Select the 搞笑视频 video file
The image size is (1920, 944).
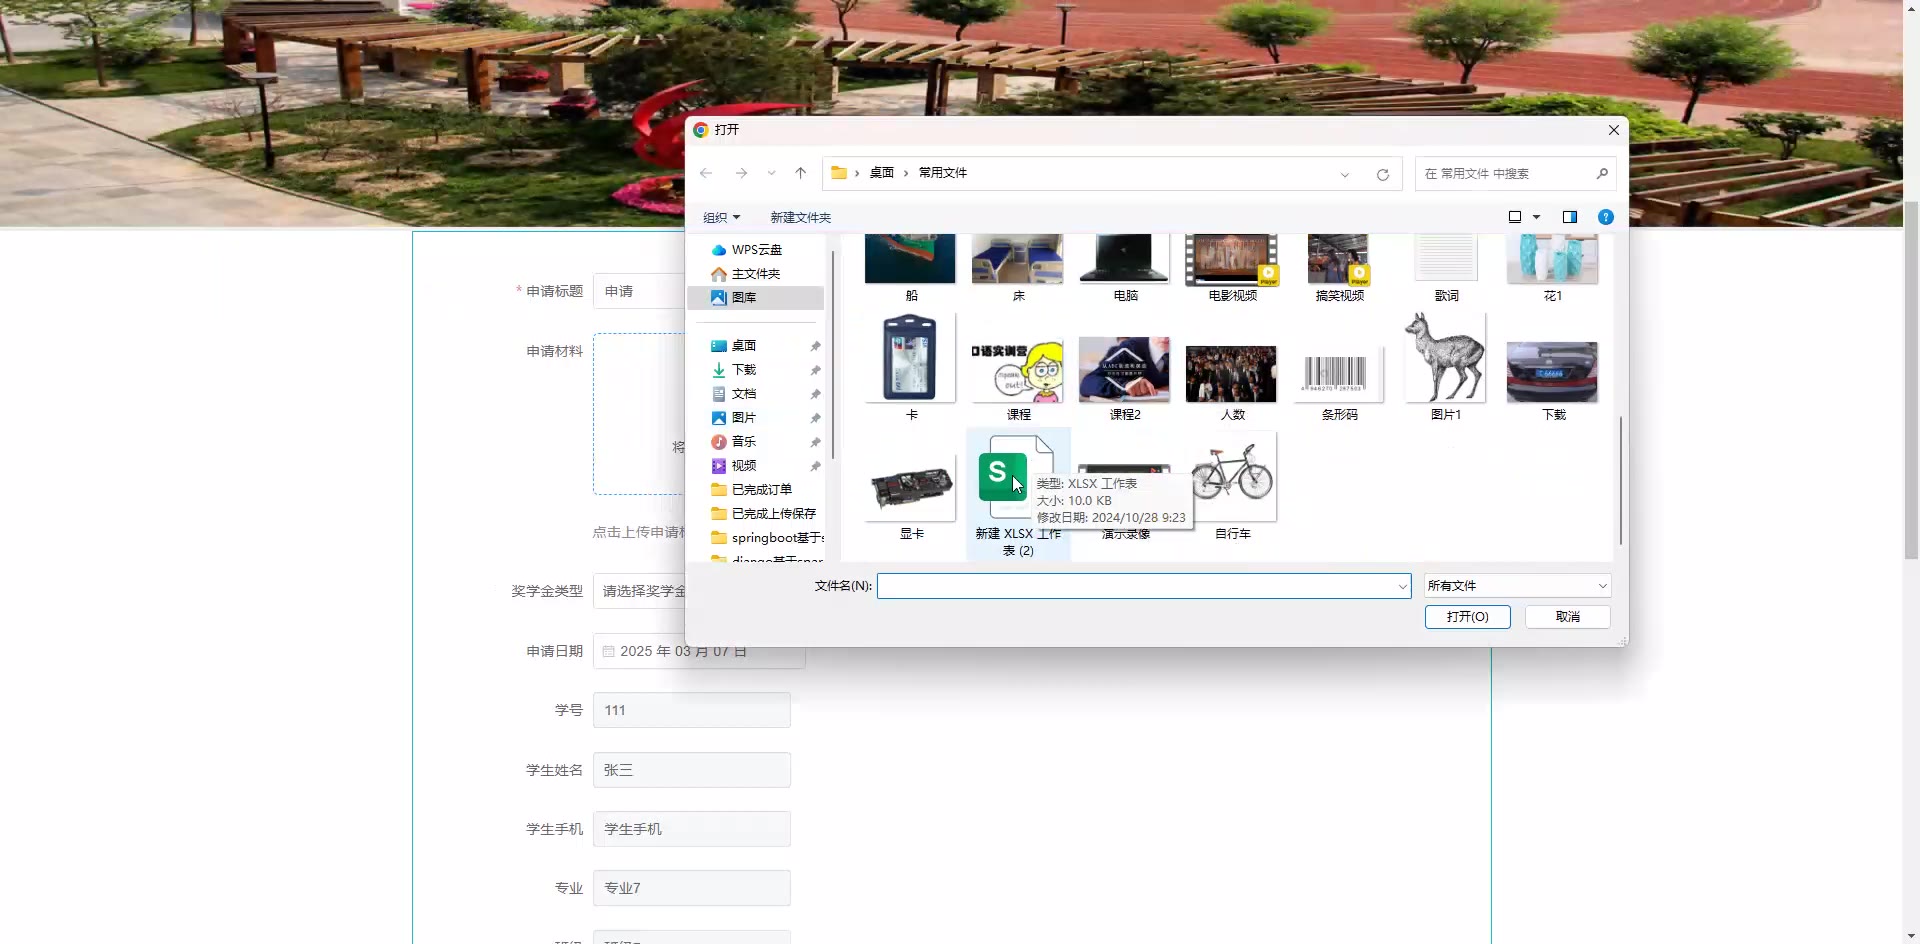click(x=1339, y=268)
